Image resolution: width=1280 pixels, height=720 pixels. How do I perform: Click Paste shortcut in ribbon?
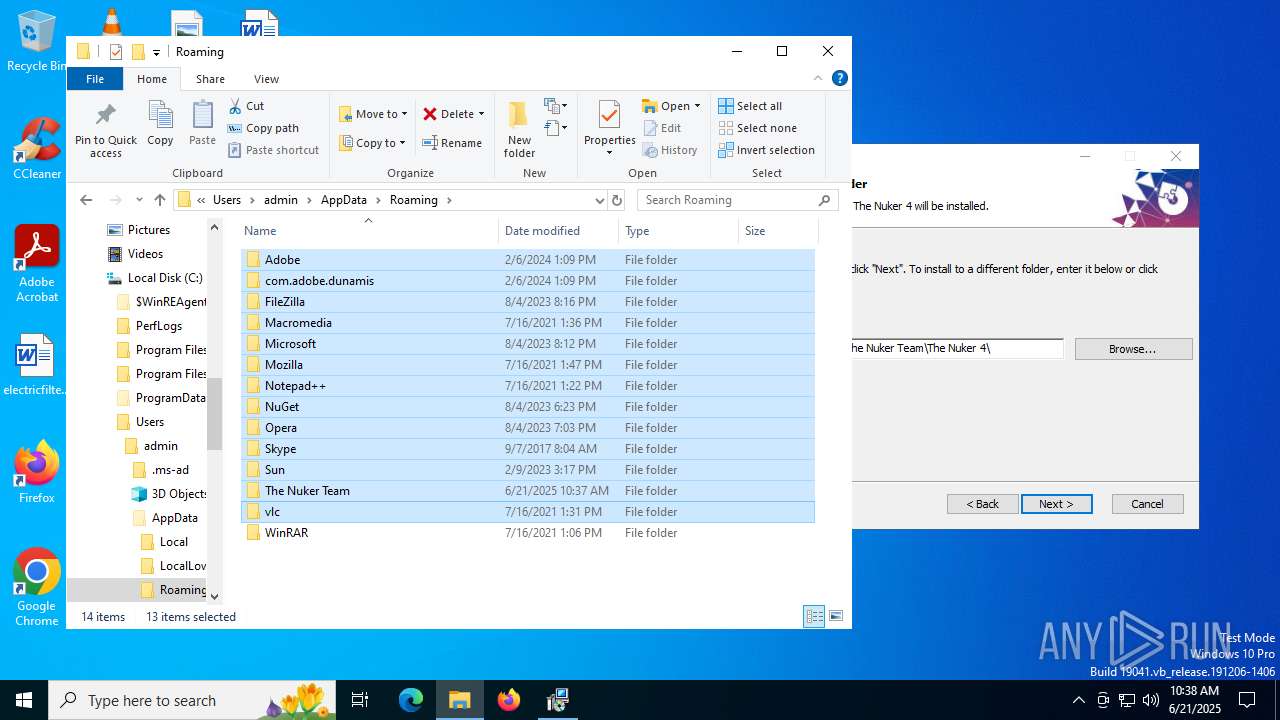point(273,150)
